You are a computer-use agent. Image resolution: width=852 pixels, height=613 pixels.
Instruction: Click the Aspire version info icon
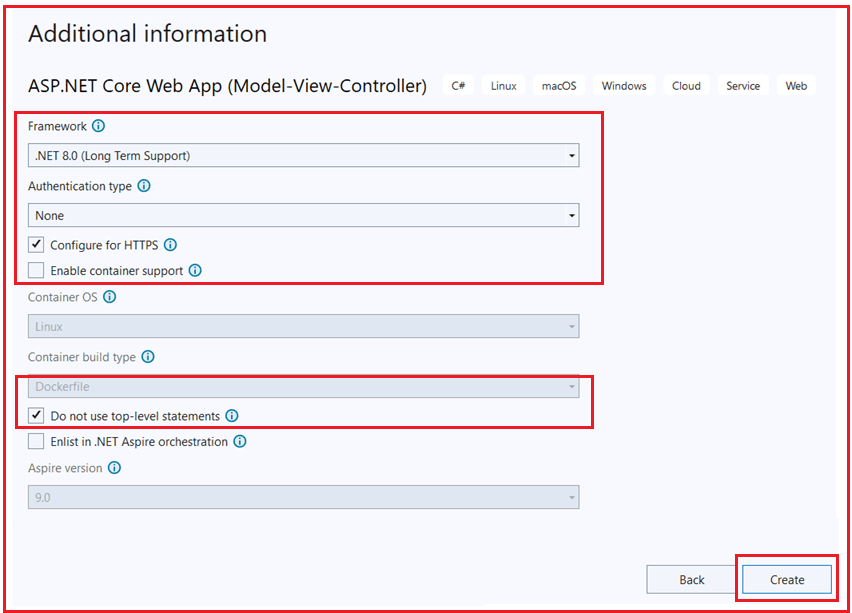point(114,467)
